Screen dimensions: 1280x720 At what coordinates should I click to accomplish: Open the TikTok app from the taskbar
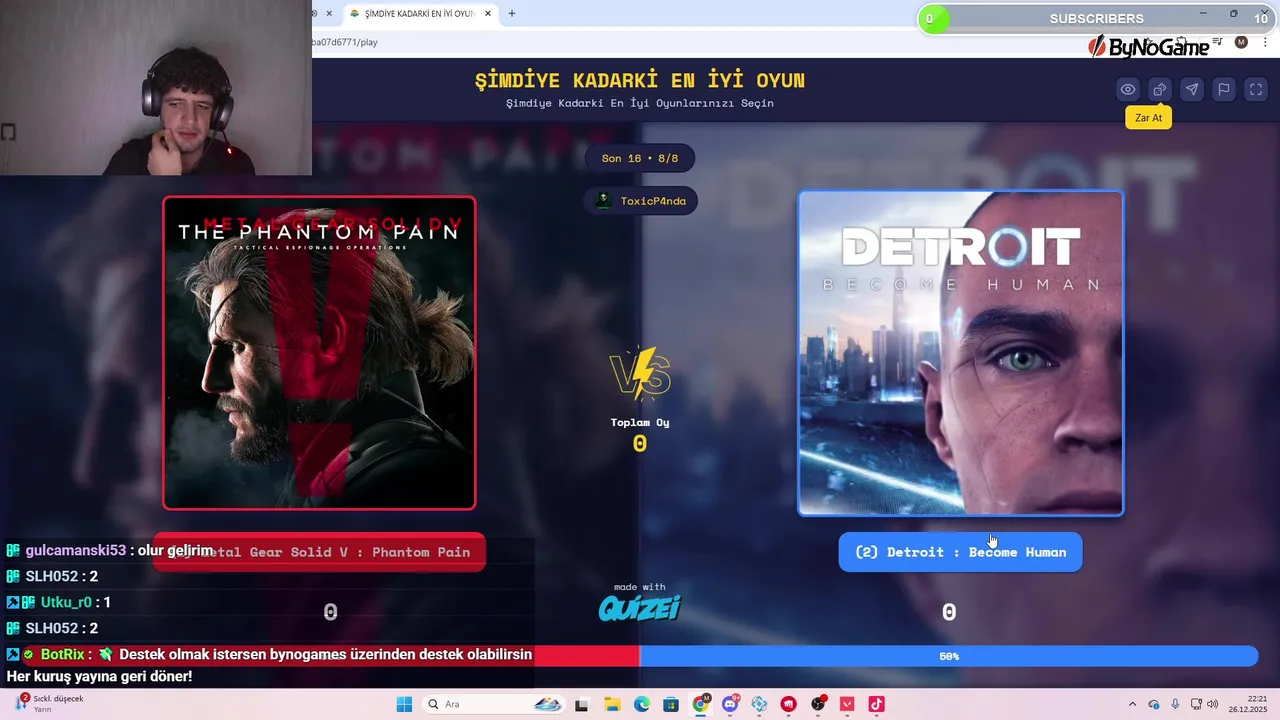click(877, 704)
